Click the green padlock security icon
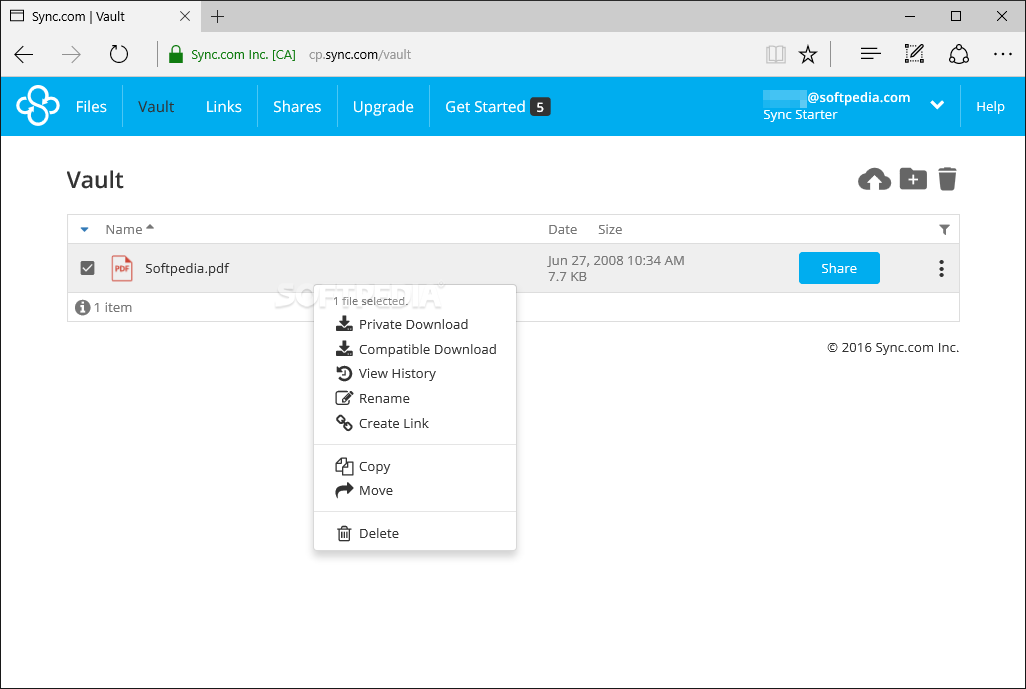This screenshot has height=689, width=1026. 175,54
